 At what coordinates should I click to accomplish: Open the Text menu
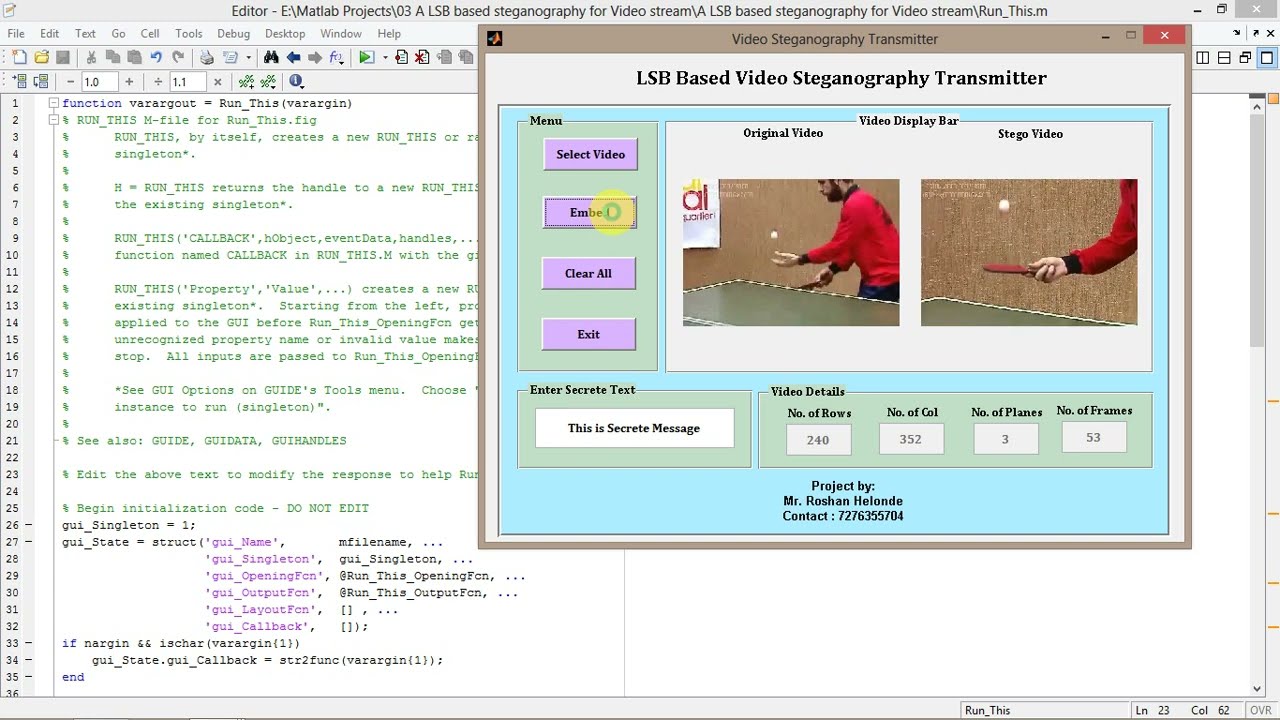[85, 33]
